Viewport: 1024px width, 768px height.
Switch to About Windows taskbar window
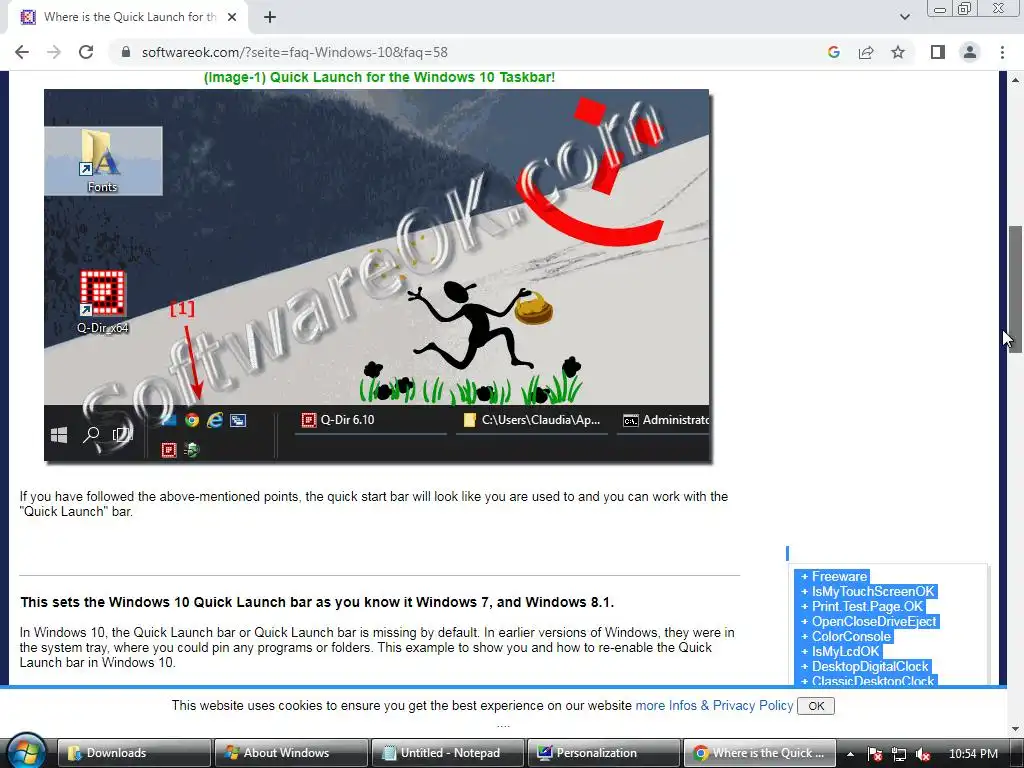pyautogui.click(x=291, y=753)
